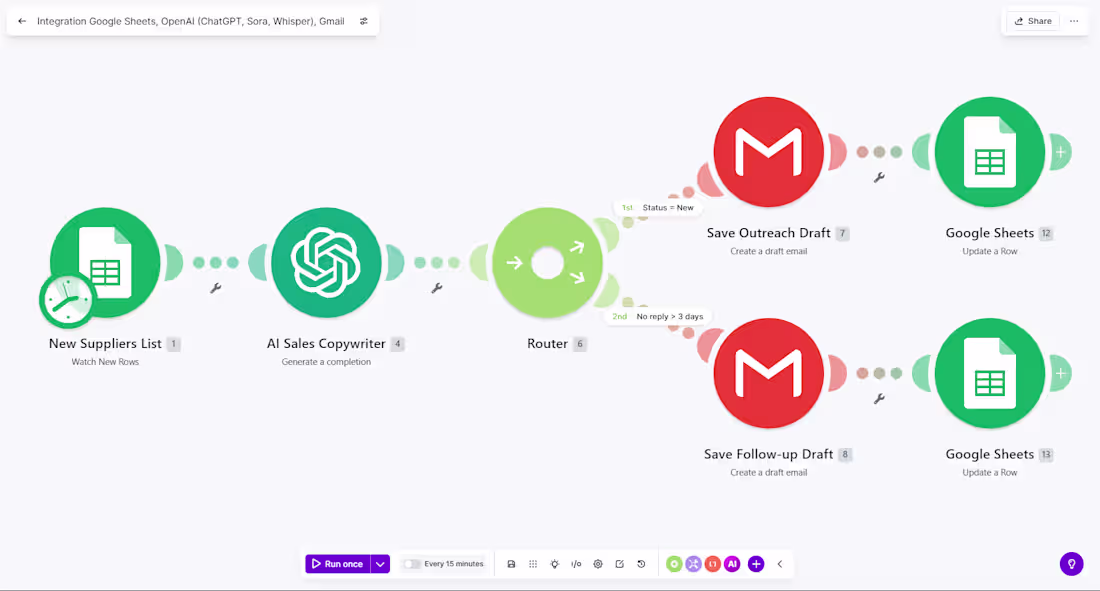Screen dimensions: 1100x591
Task: Open the Save Outreach Draft Gmail module
Action: coord(768,152)
